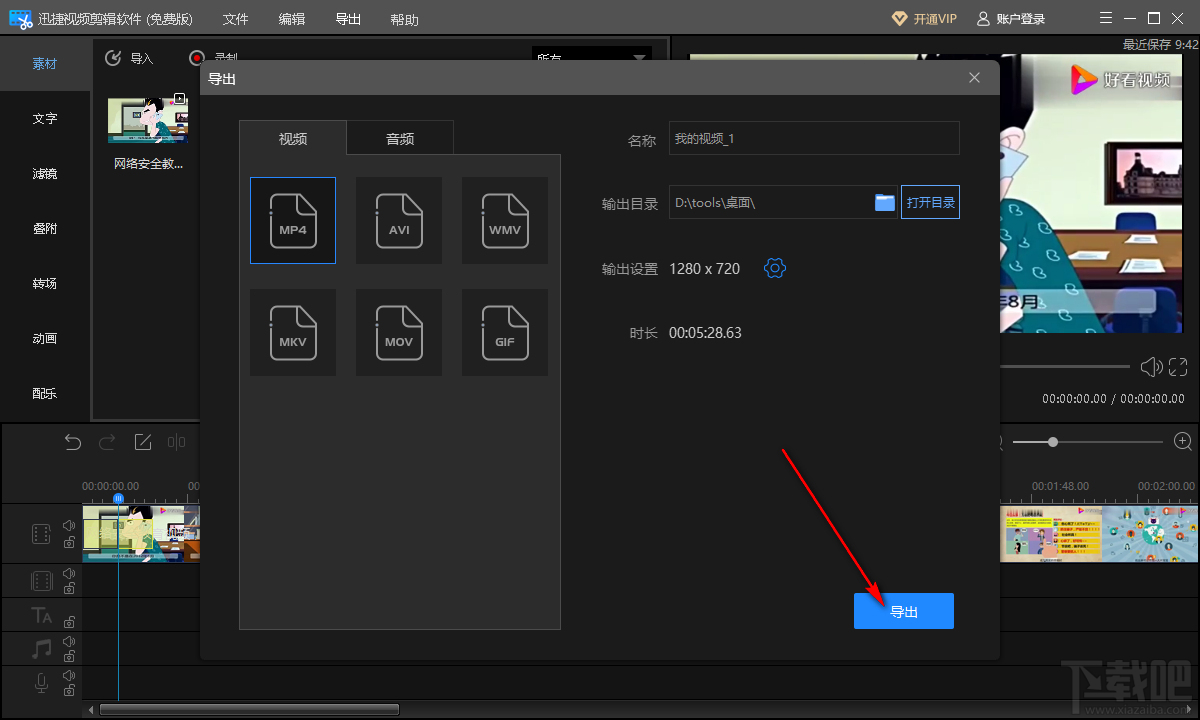Select the MP4 export format icon
The width and height of the screenshot is (1200, 720).
(x=293, y=220)
